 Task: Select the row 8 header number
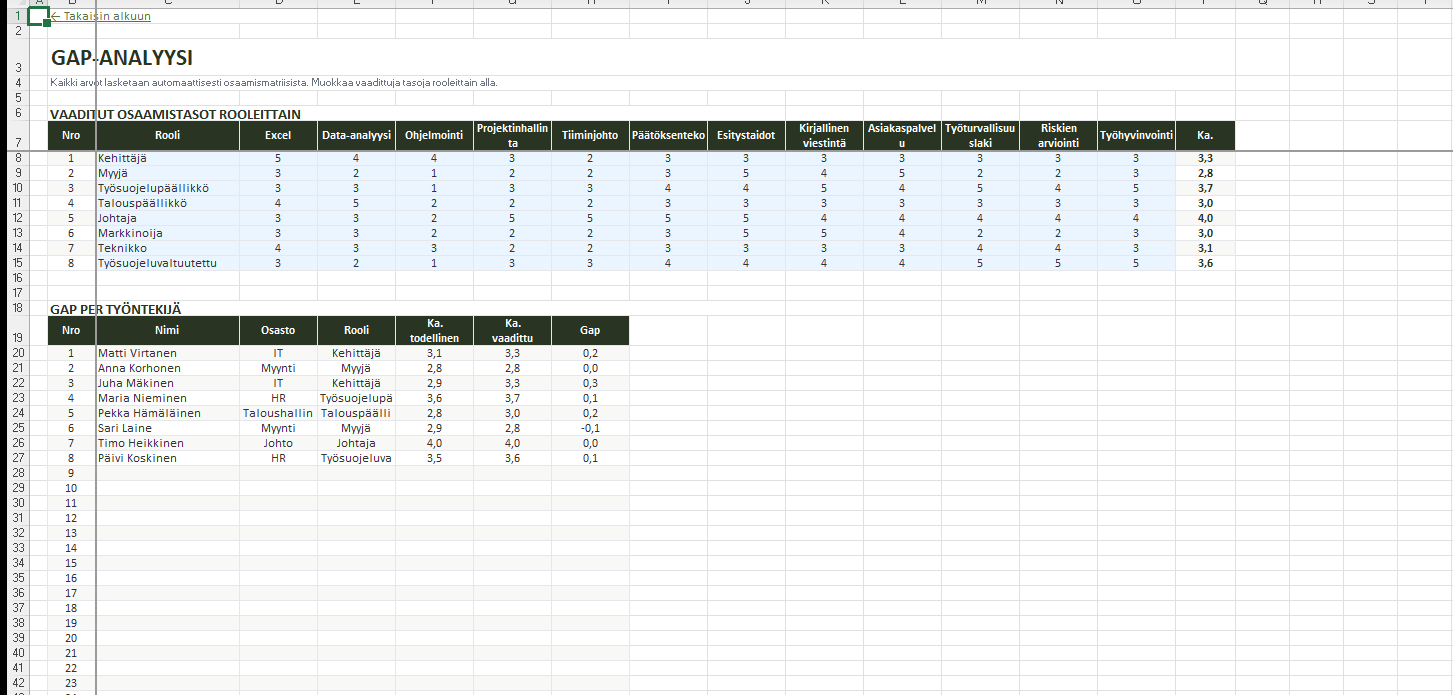point(17,158)
